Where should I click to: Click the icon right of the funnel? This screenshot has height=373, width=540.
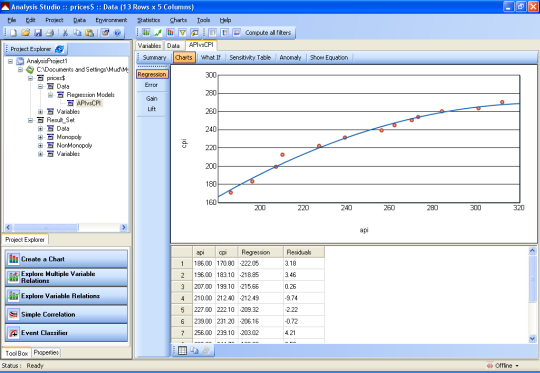(195, 33)
